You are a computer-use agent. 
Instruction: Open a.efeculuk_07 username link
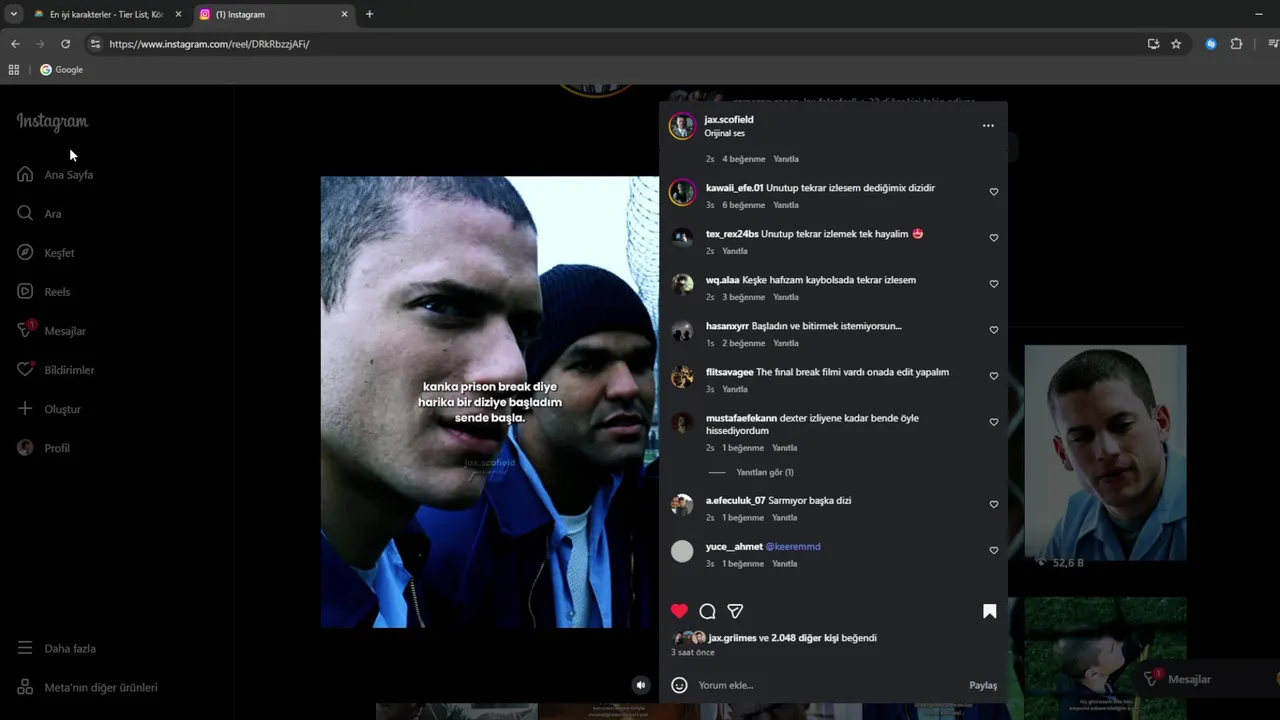coord(736,501)
